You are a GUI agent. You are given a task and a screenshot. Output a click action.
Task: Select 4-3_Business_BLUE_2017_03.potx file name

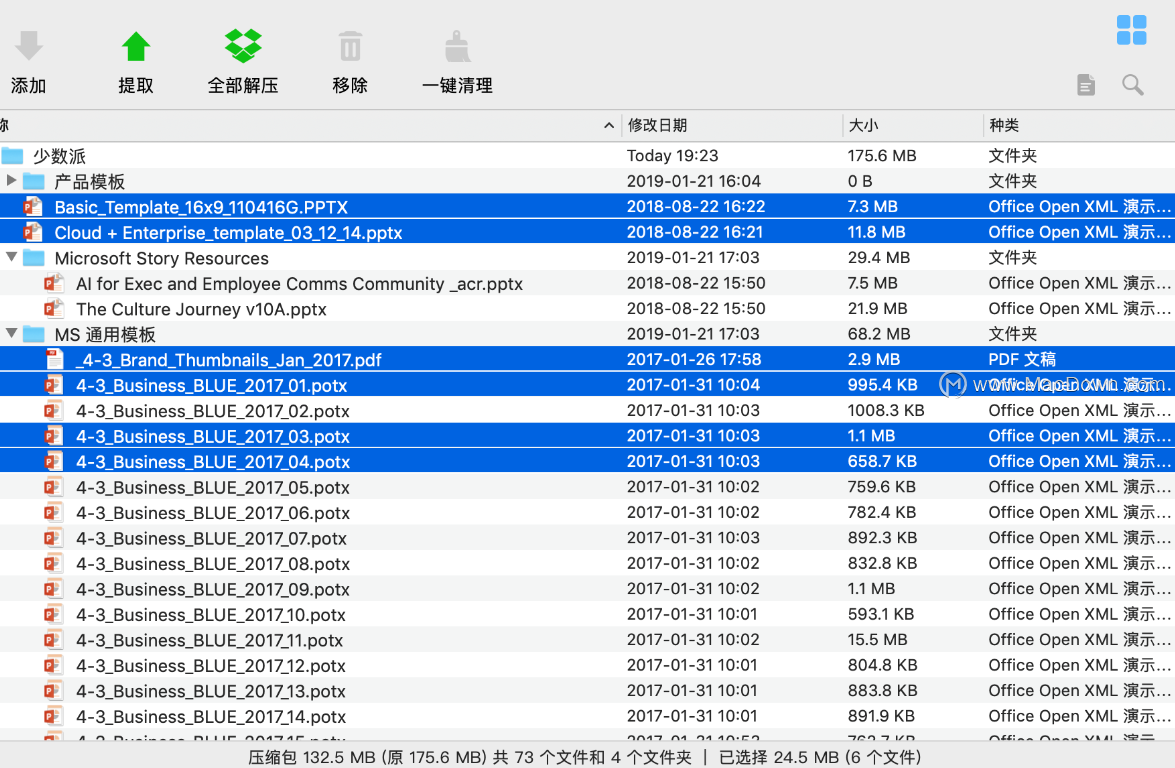(213, 437)
